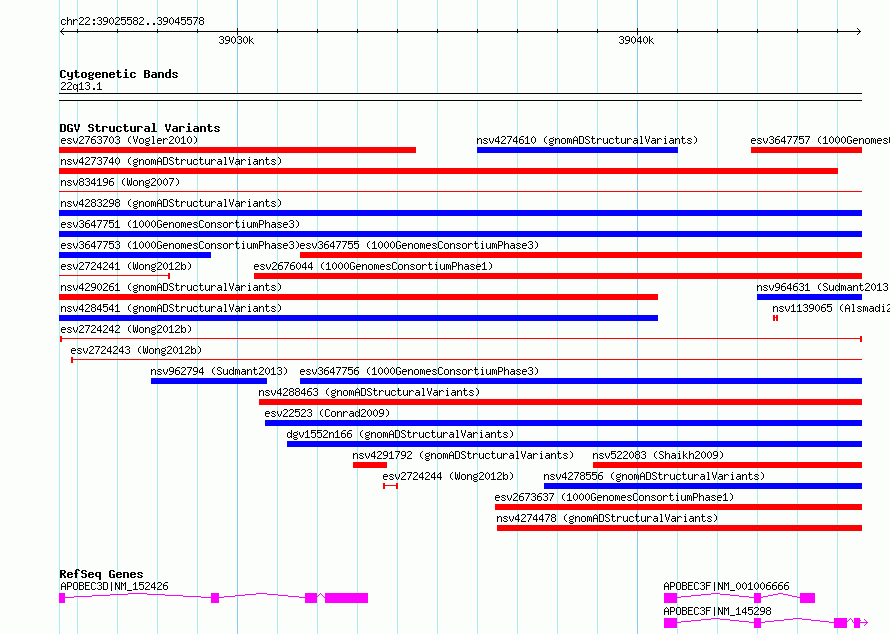Screen dimensions: 890x634
Task: Click the 39040k ruler tick label
Action: pos(636,40)
